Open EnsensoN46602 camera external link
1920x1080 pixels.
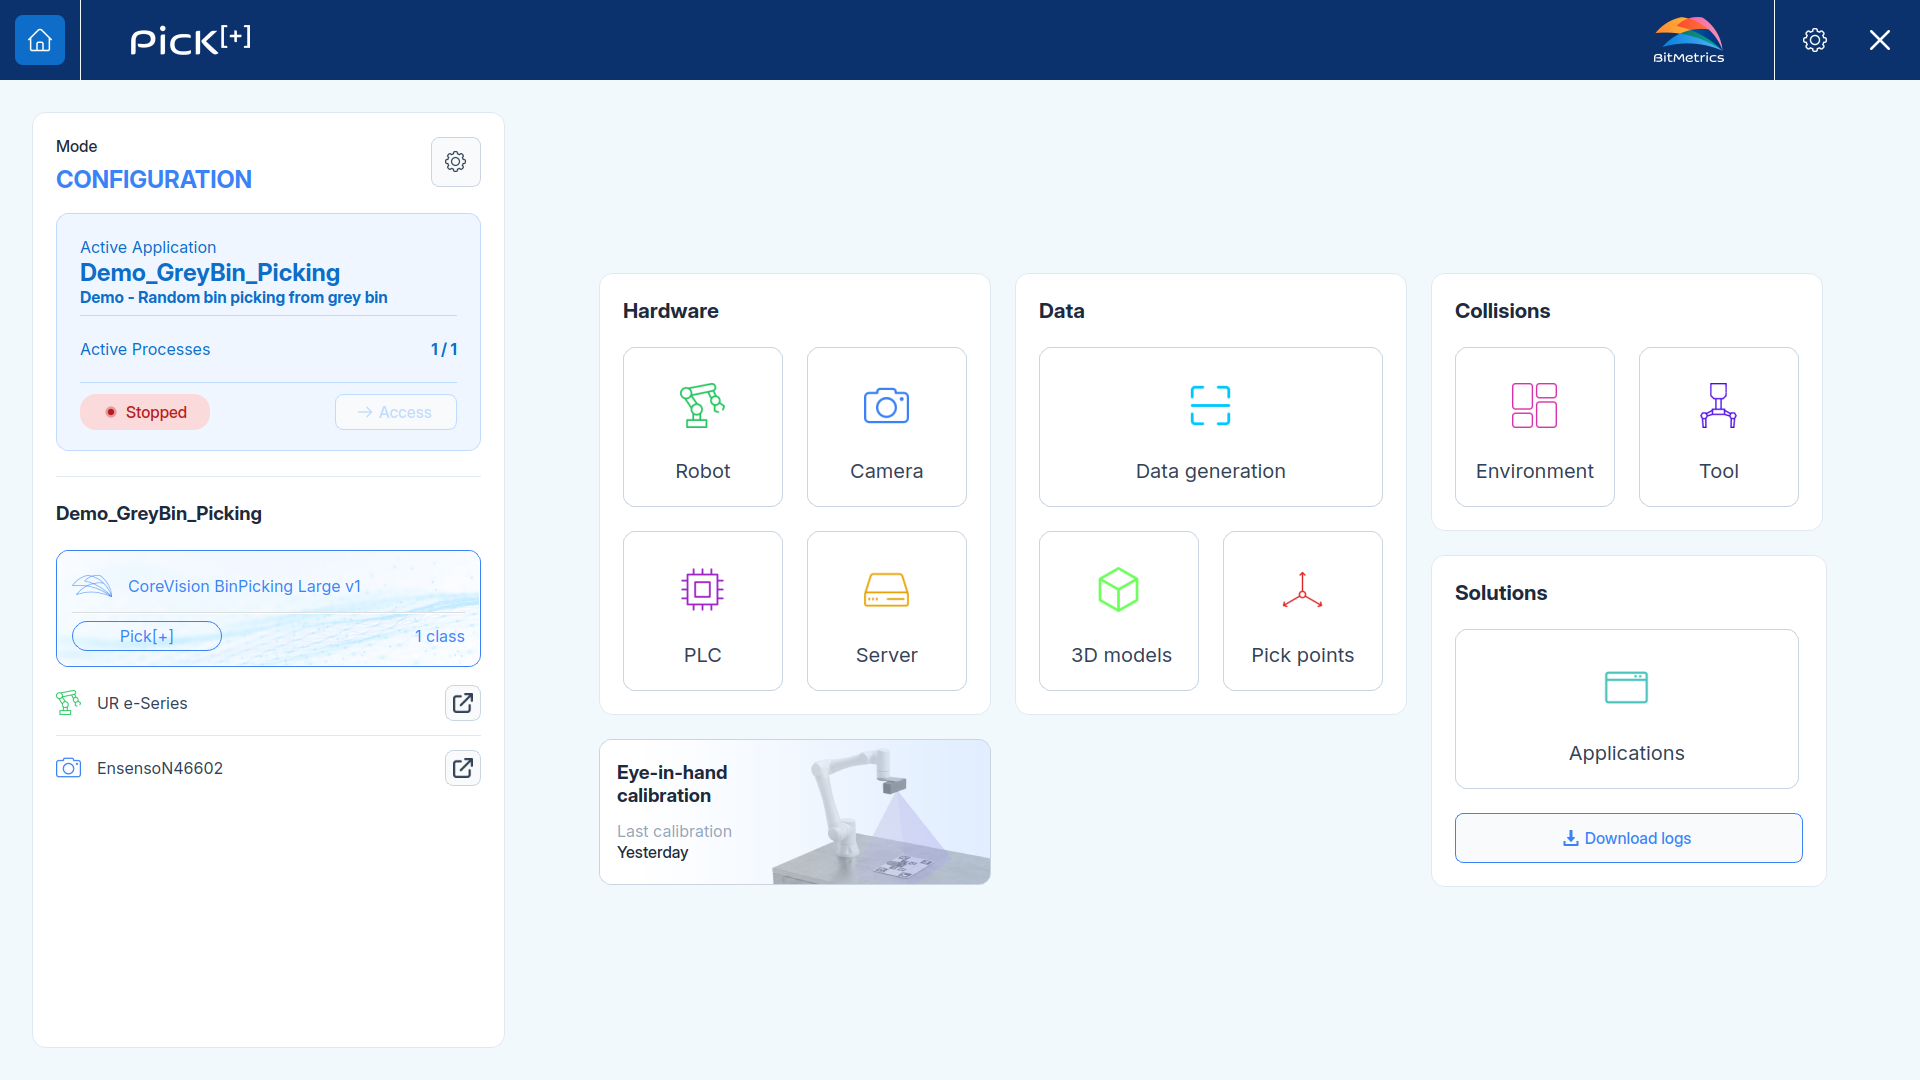pyautogui.click(x=463, y=768)
